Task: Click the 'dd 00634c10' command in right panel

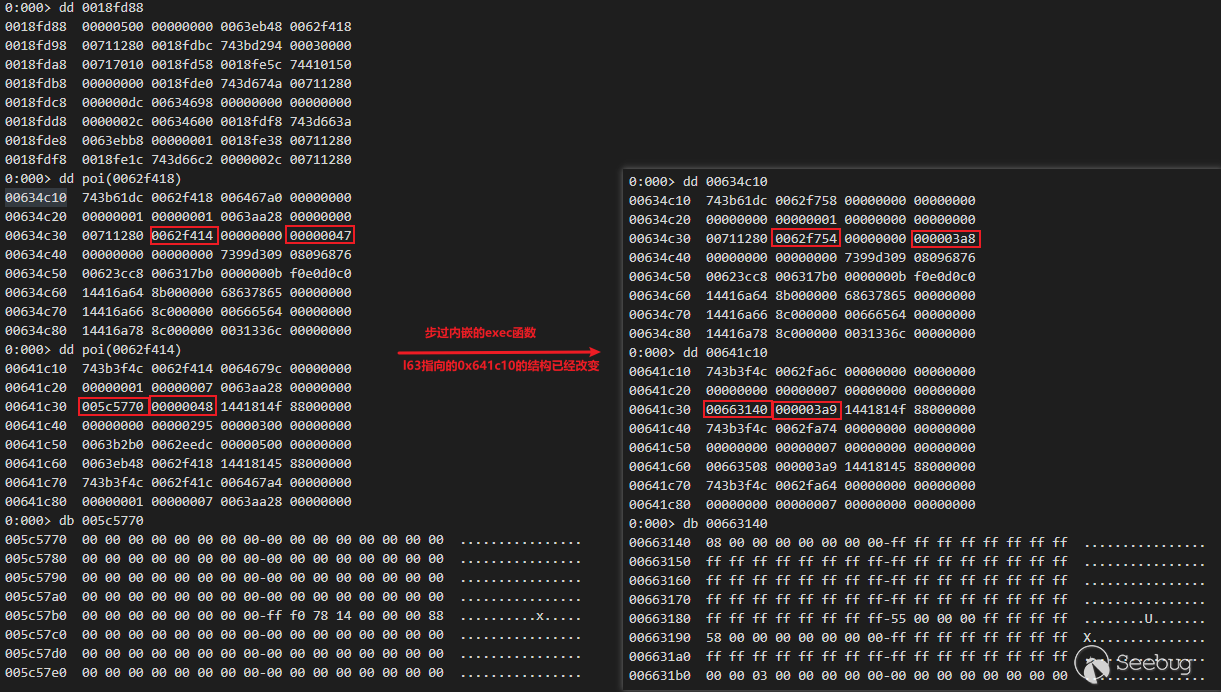Action: coord(698,181)
